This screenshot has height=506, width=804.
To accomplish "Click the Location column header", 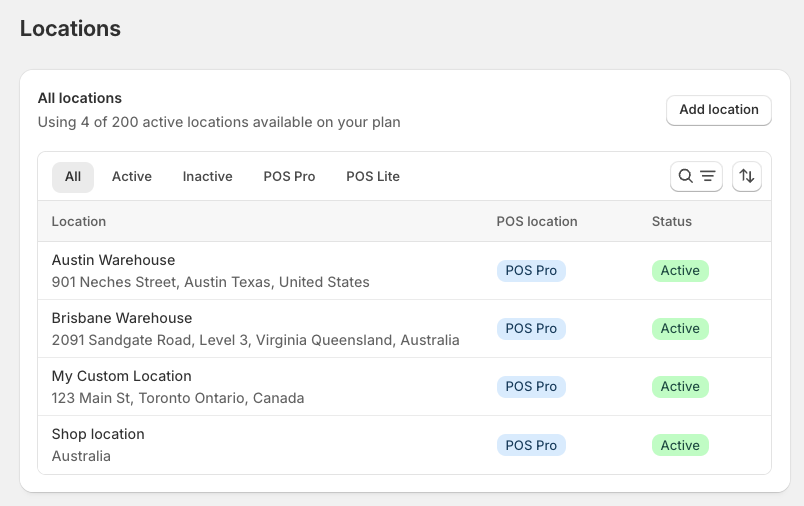I will (x=79, y=221).
